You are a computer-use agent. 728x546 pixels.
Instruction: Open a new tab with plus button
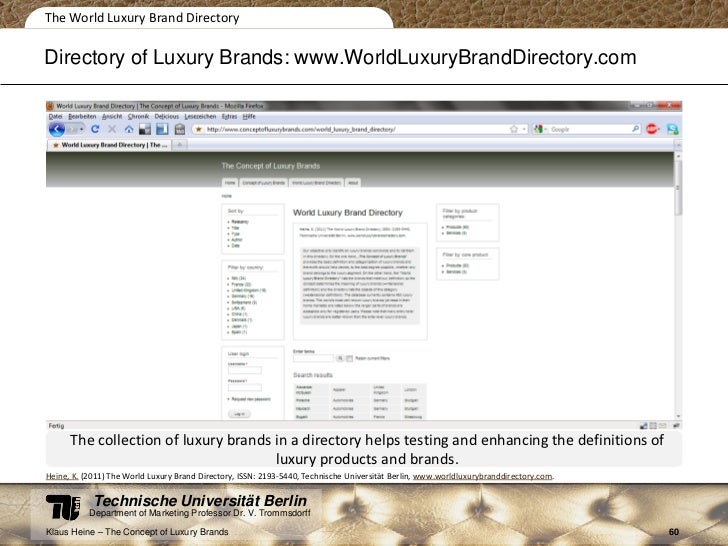180,145
